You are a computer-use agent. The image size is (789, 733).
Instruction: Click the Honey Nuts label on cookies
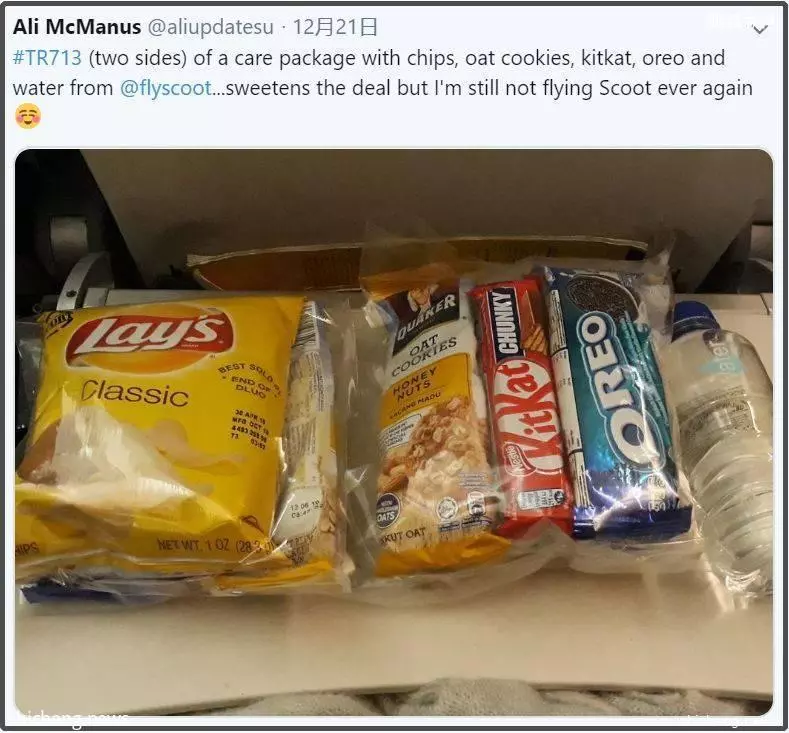click(x=413, y=384)
